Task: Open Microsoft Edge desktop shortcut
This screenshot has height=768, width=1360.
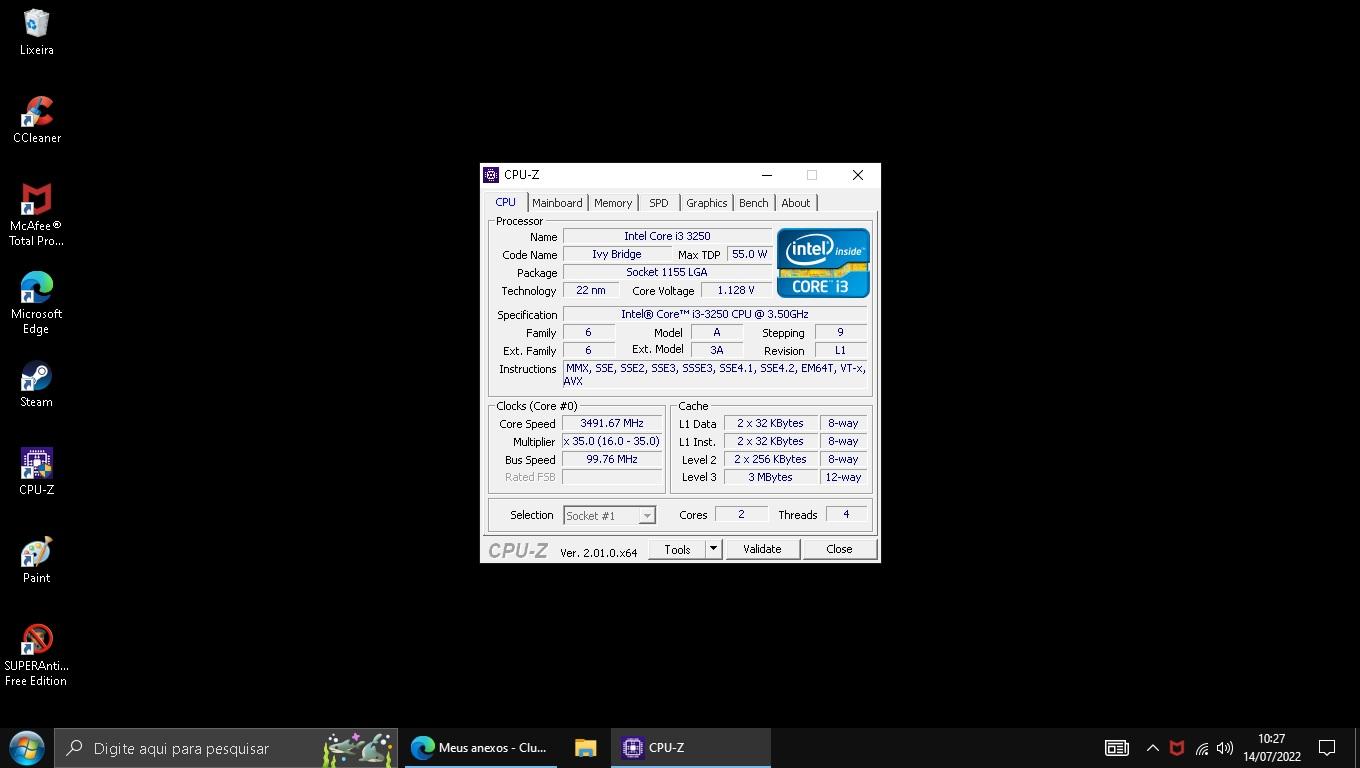Action: click(37, 302)
